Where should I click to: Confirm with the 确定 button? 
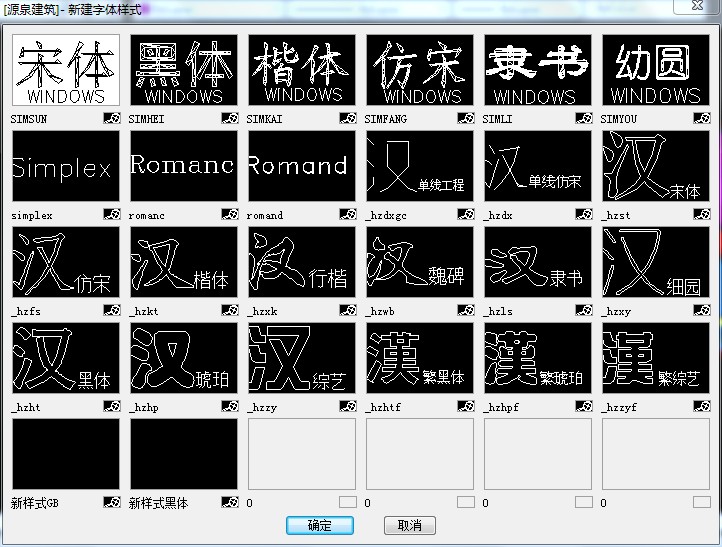click(320, 525)
